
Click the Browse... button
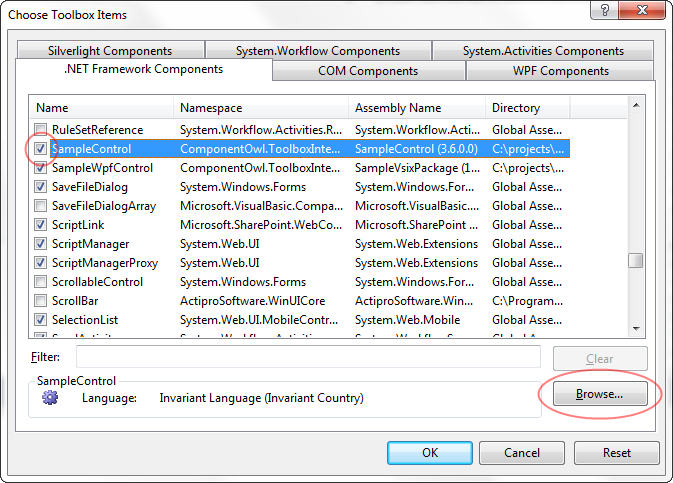point(599,394)
